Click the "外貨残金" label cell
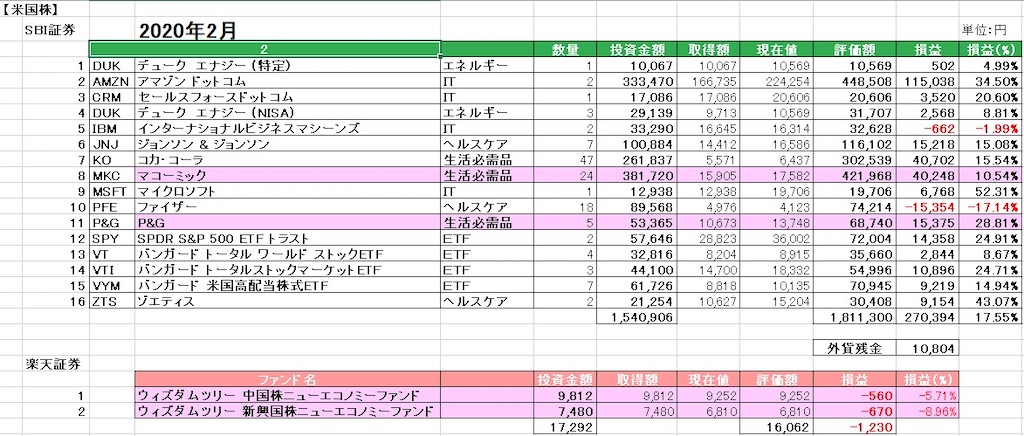The height and width of the screenshot is (436, 1024). pyautogui.click(x=854, y=348)
